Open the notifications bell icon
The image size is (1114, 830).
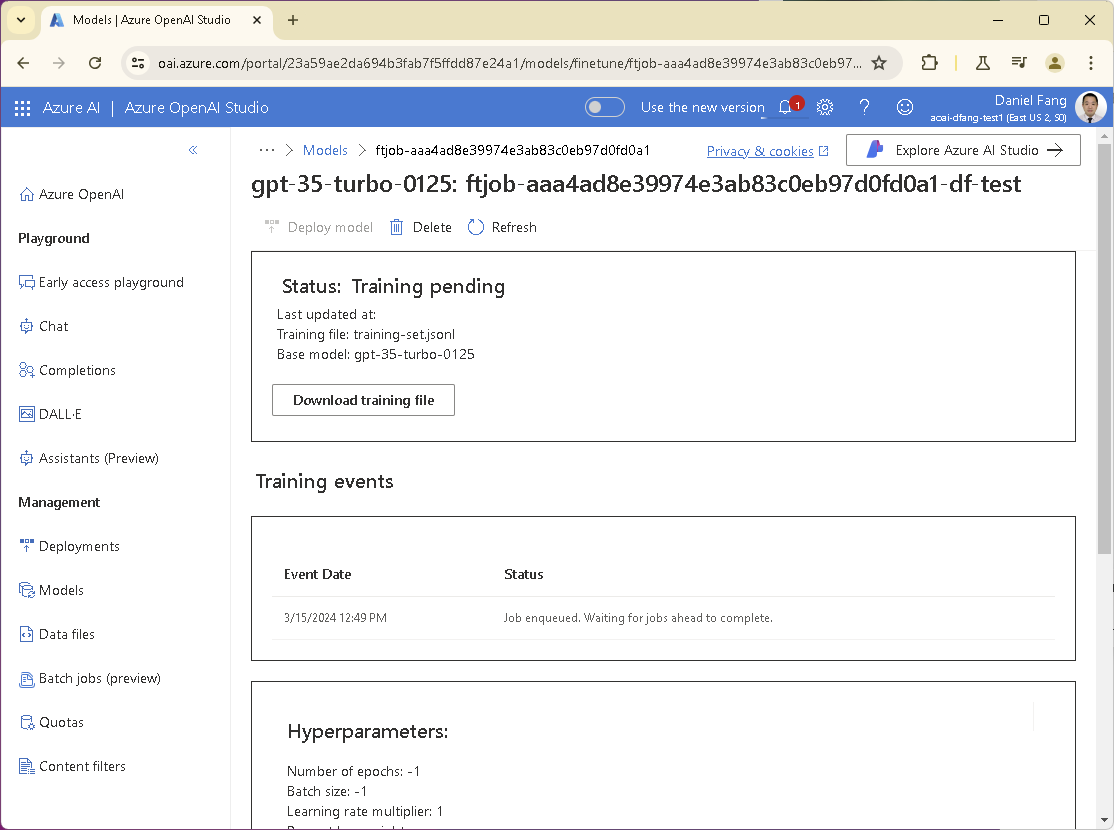786,107
